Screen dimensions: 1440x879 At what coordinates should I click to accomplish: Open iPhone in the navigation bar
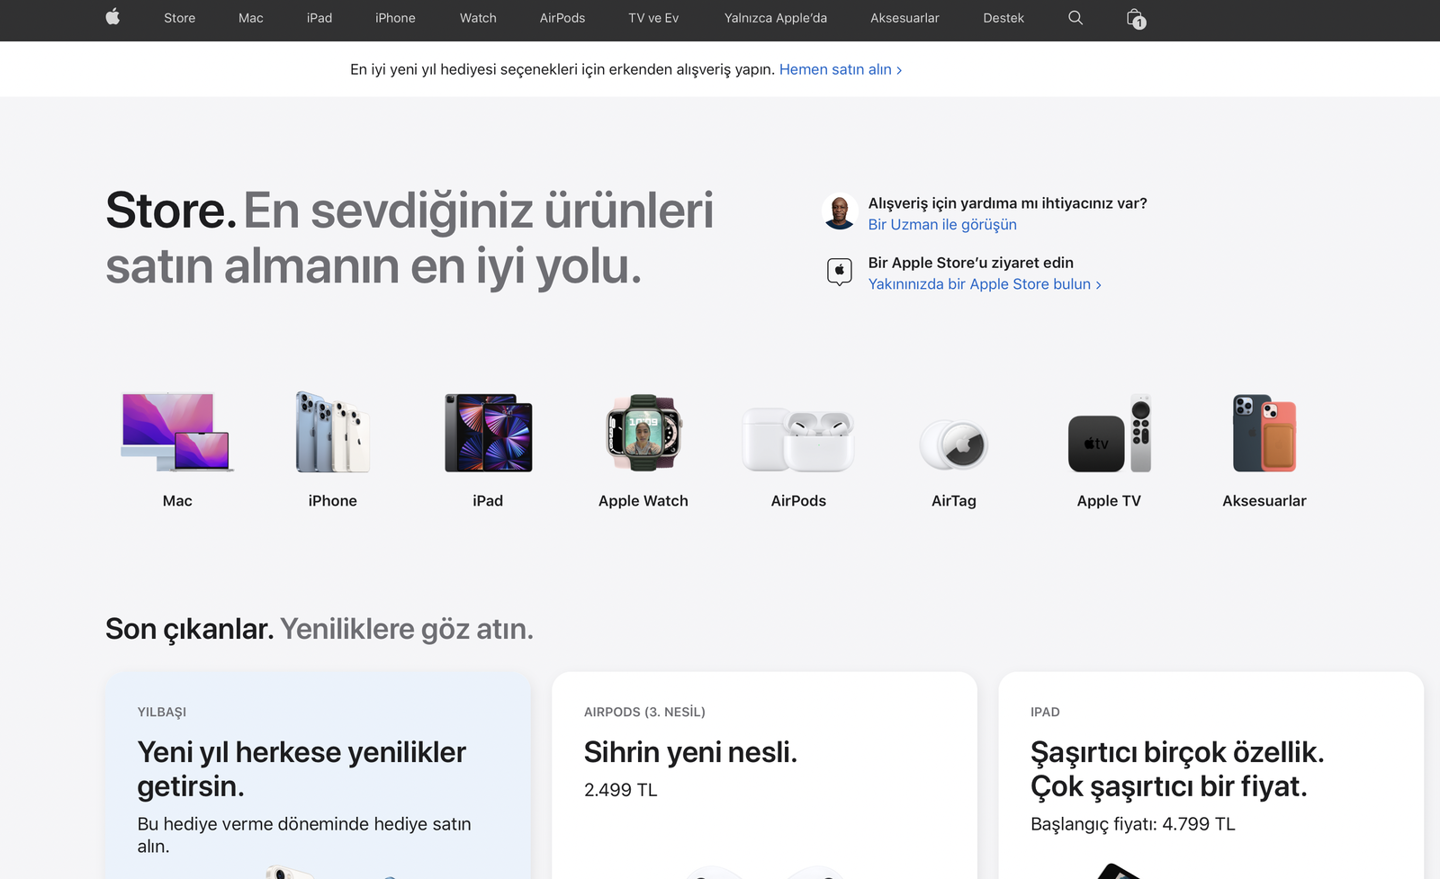[395, 18]
